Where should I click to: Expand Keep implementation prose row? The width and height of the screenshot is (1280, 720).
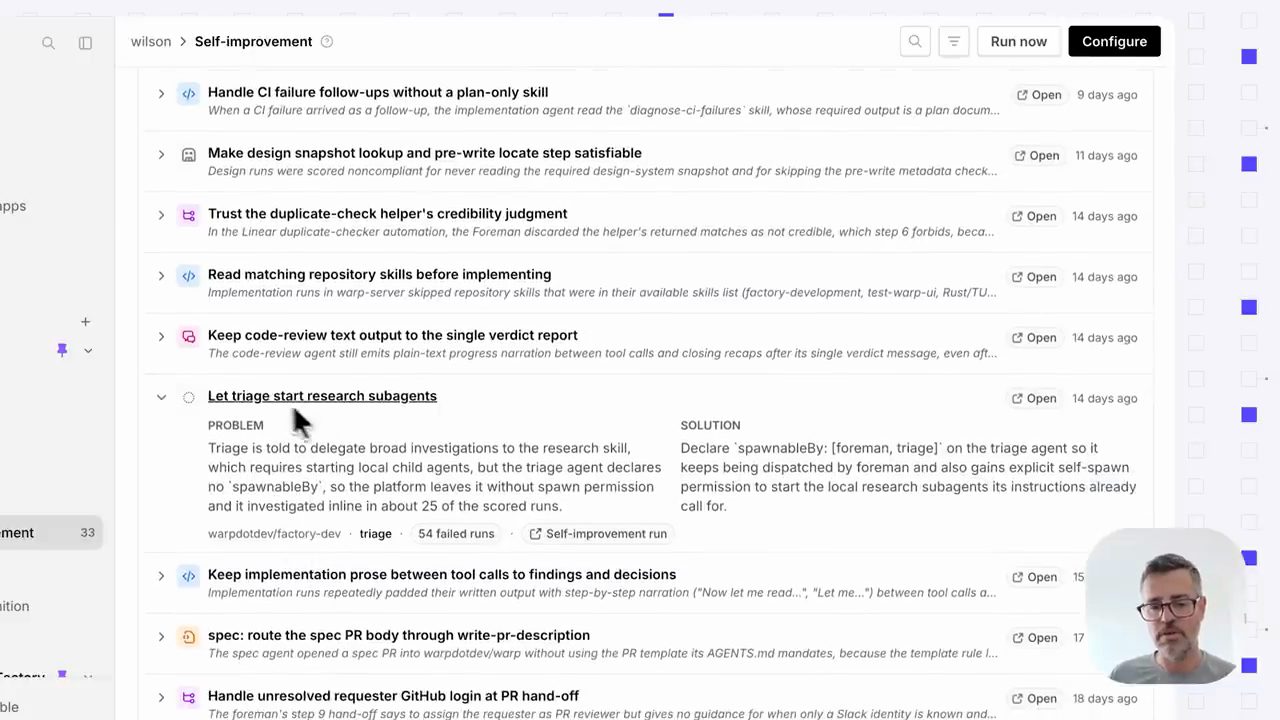[x=161, y=577]
